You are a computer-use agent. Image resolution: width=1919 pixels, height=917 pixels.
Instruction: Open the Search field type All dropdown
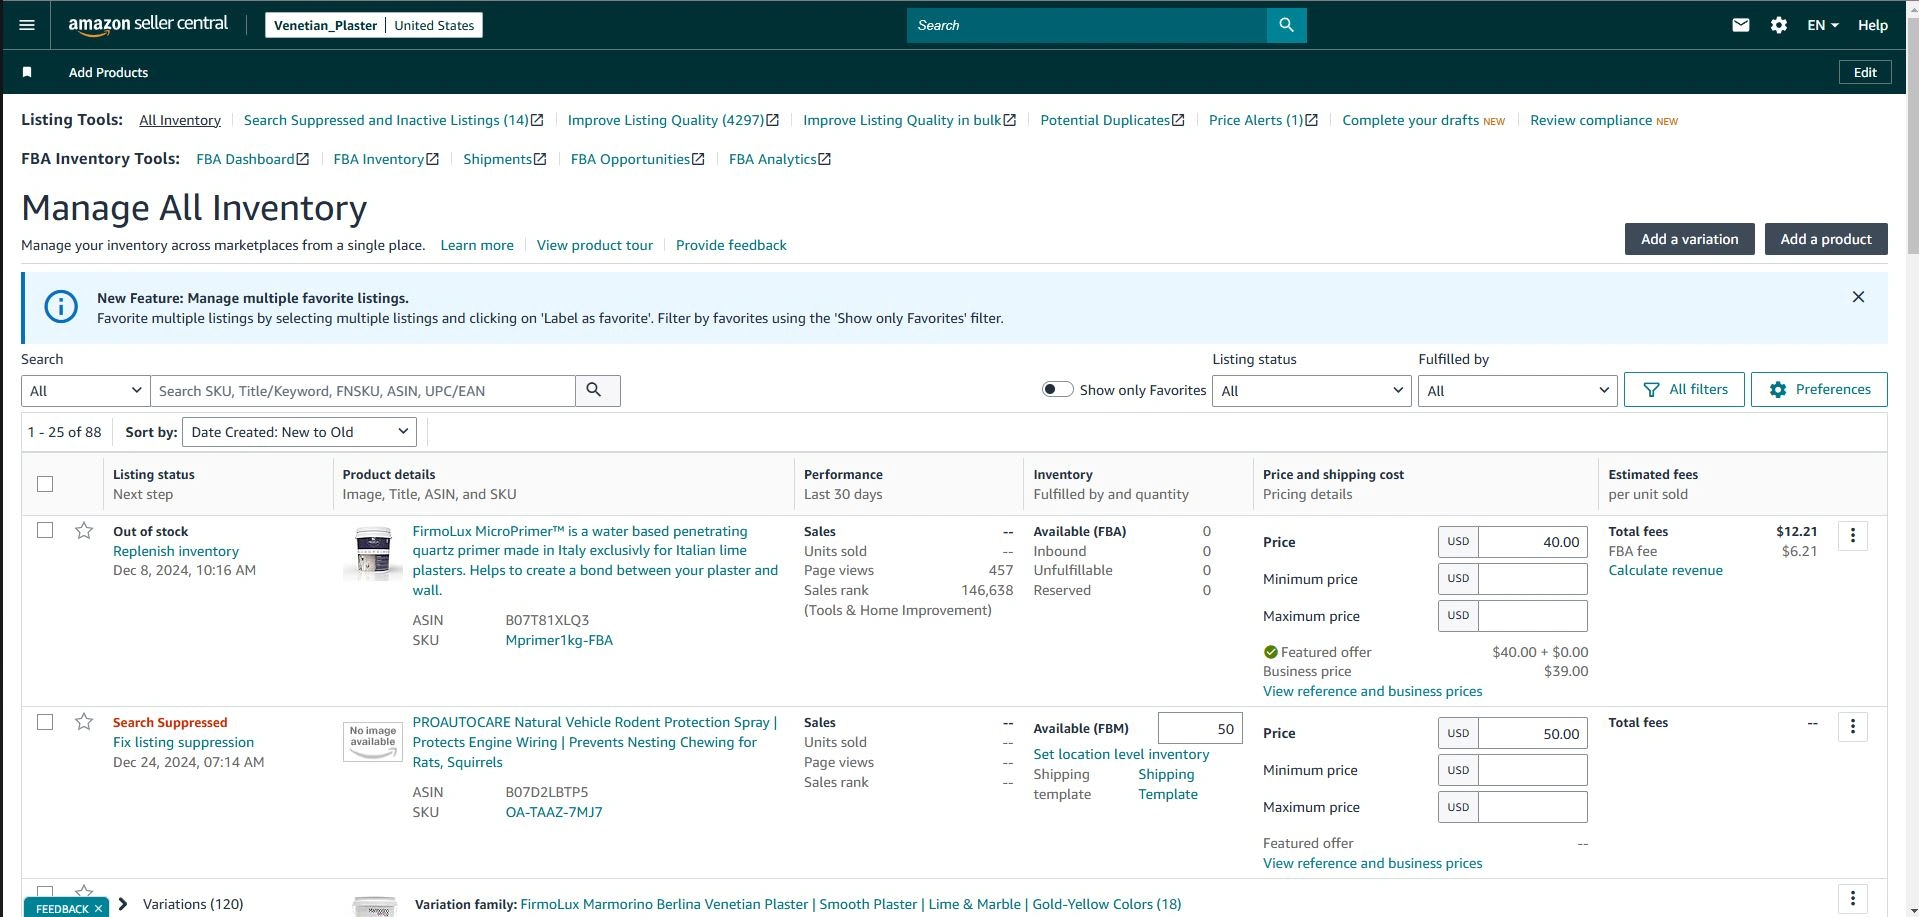coord(85,390)
